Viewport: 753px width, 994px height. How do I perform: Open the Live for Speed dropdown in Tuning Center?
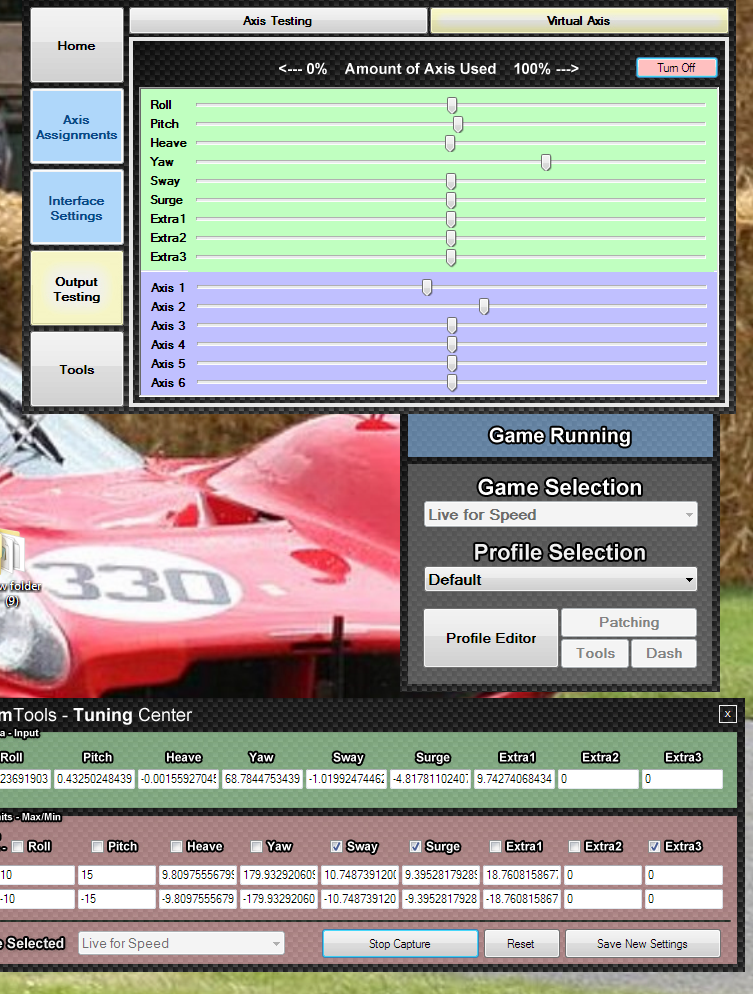(x=181, y=943)
